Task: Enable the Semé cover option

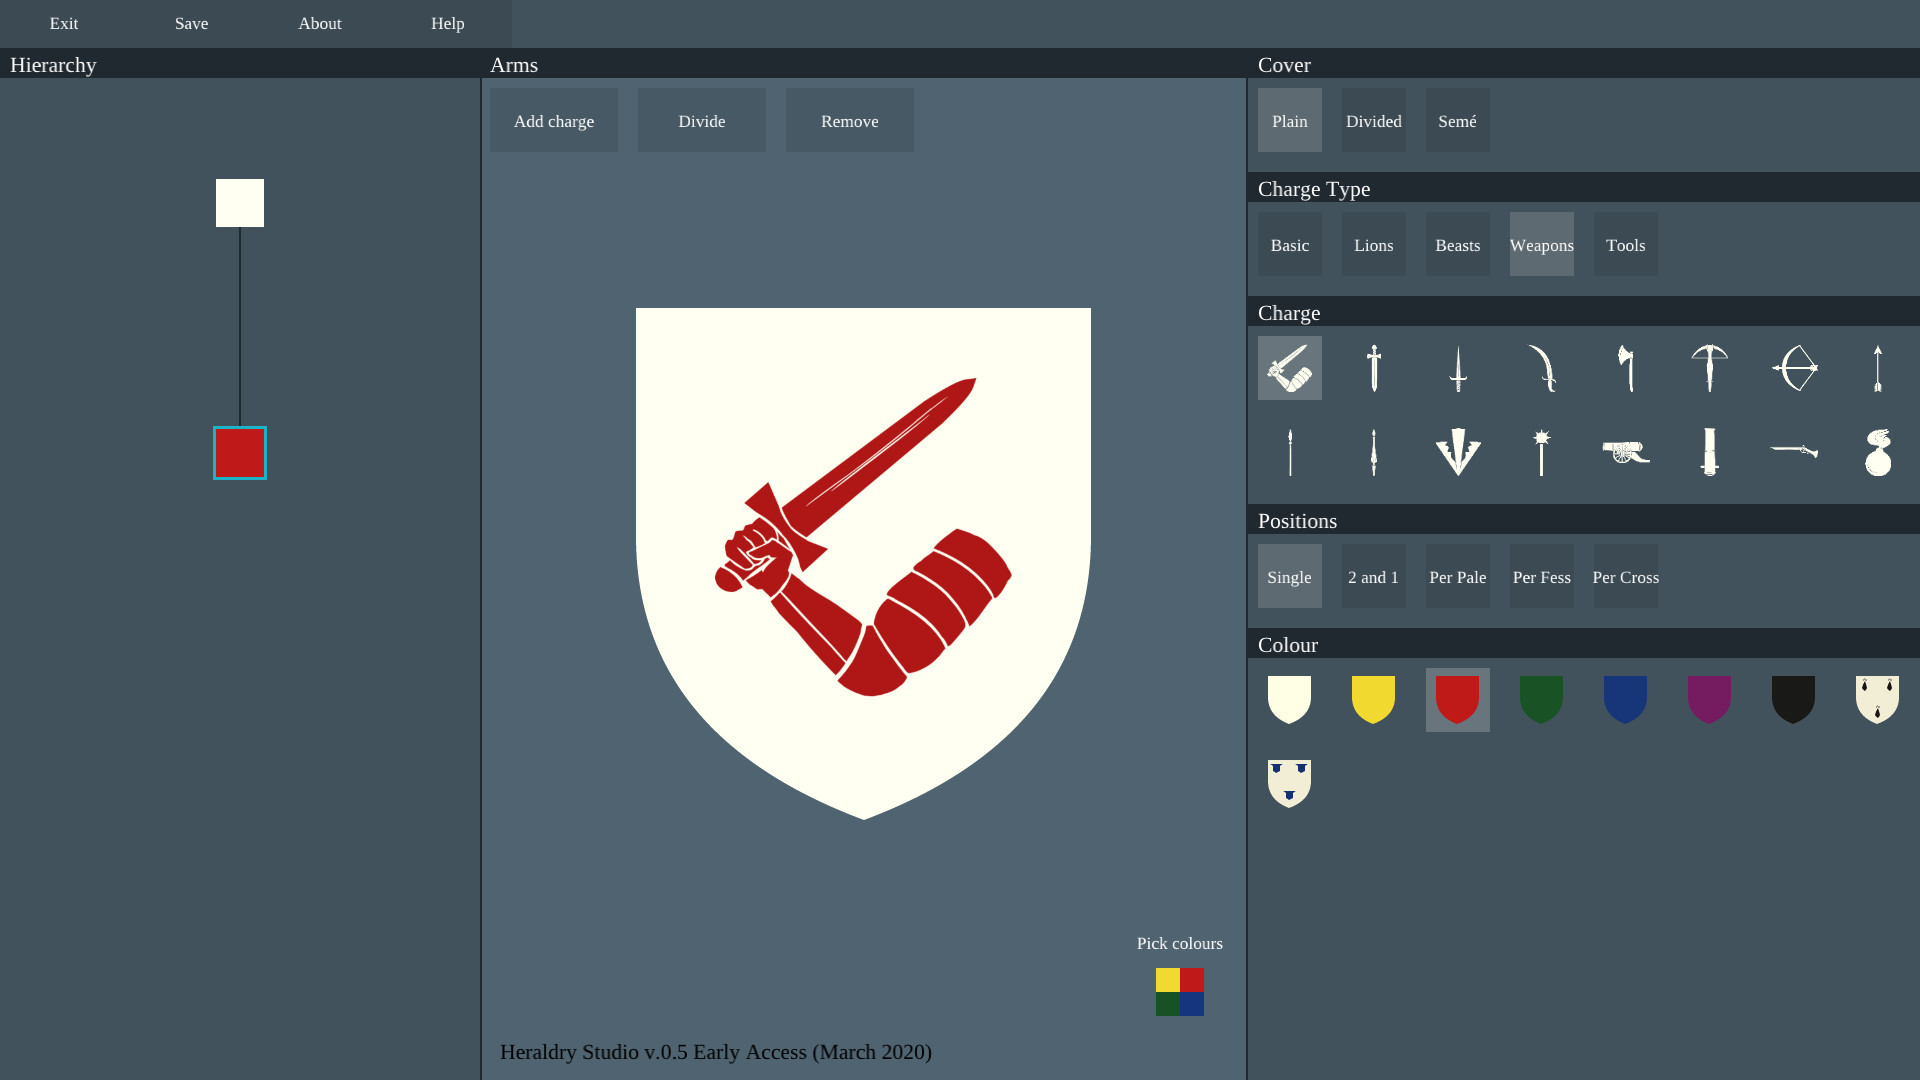Action: point(1457,120)
